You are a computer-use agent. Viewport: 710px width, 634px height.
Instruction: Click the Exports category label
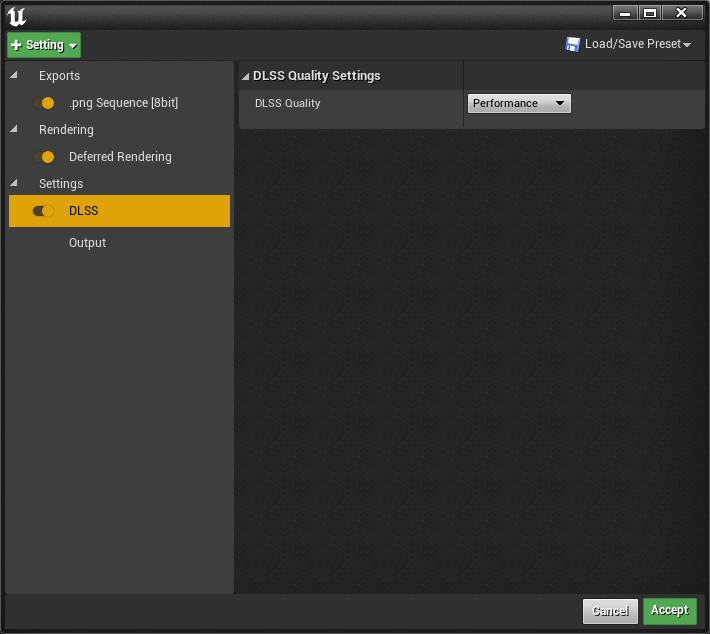pos(59,76)
